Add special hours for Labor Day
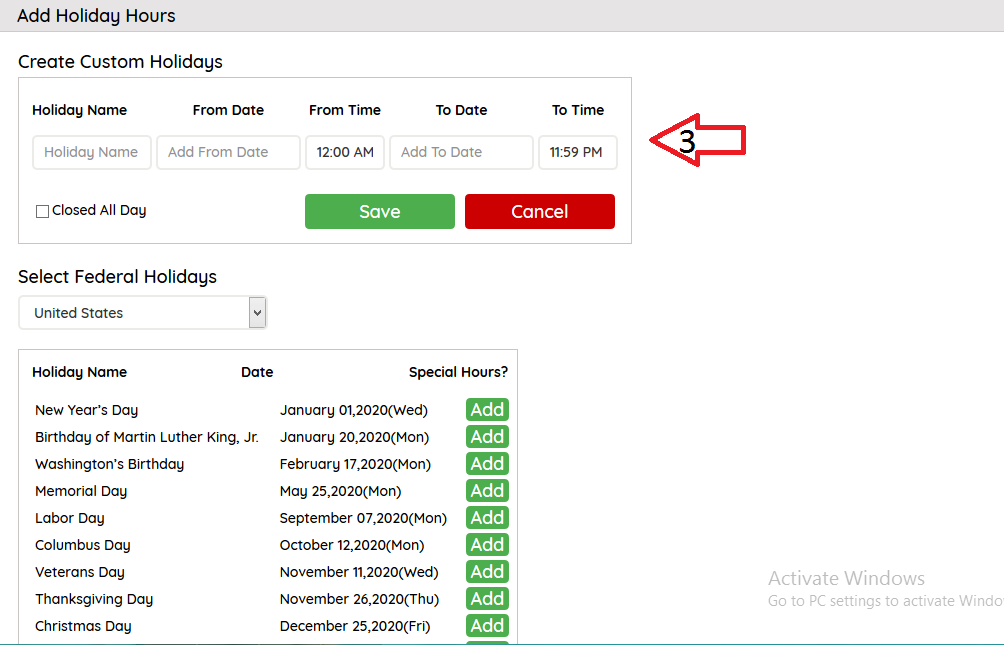1004x645 pixels. (487, 518)
